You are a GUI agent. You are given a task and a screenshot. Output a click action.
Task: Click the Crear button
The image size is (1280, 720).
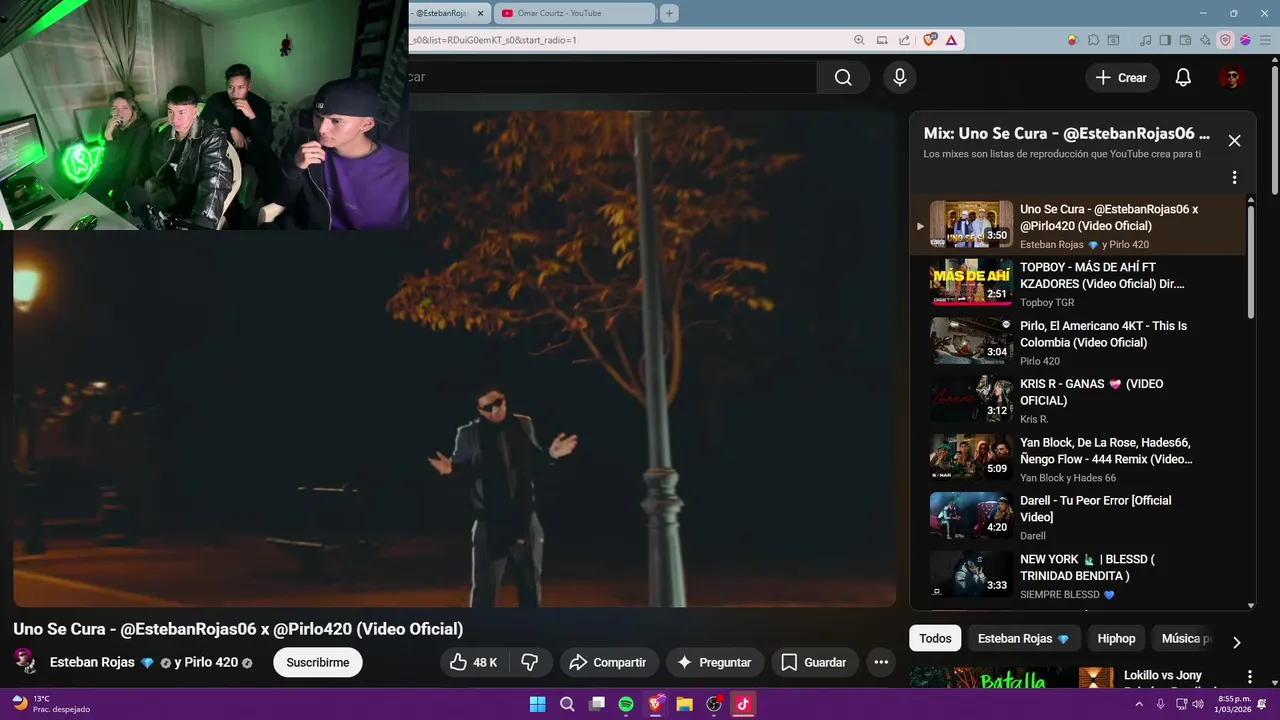click(1122, 78)
